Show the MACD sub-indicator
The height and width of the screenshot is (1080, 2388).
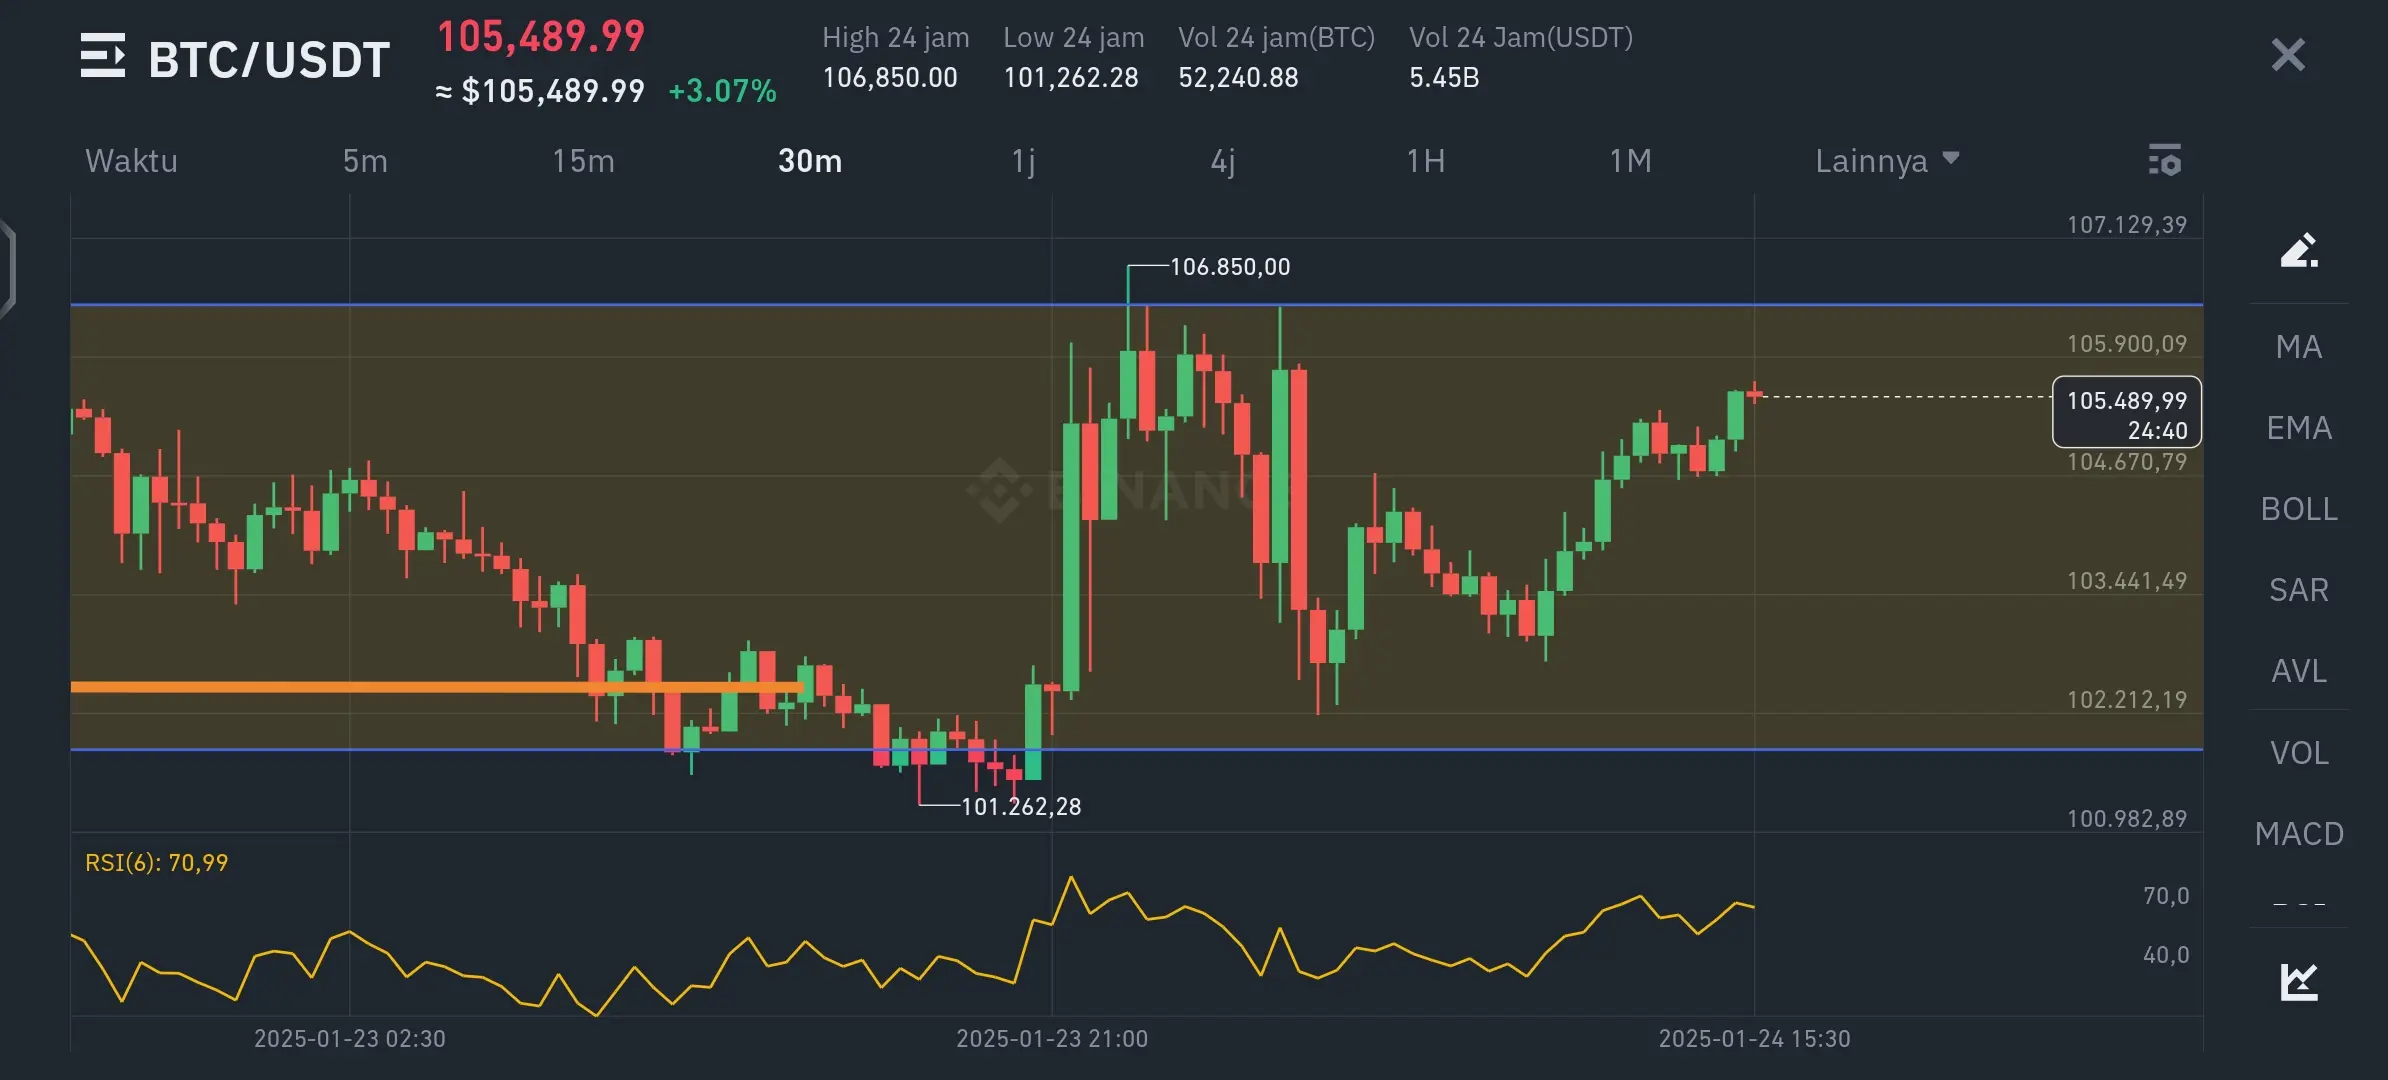(2298, 834)
